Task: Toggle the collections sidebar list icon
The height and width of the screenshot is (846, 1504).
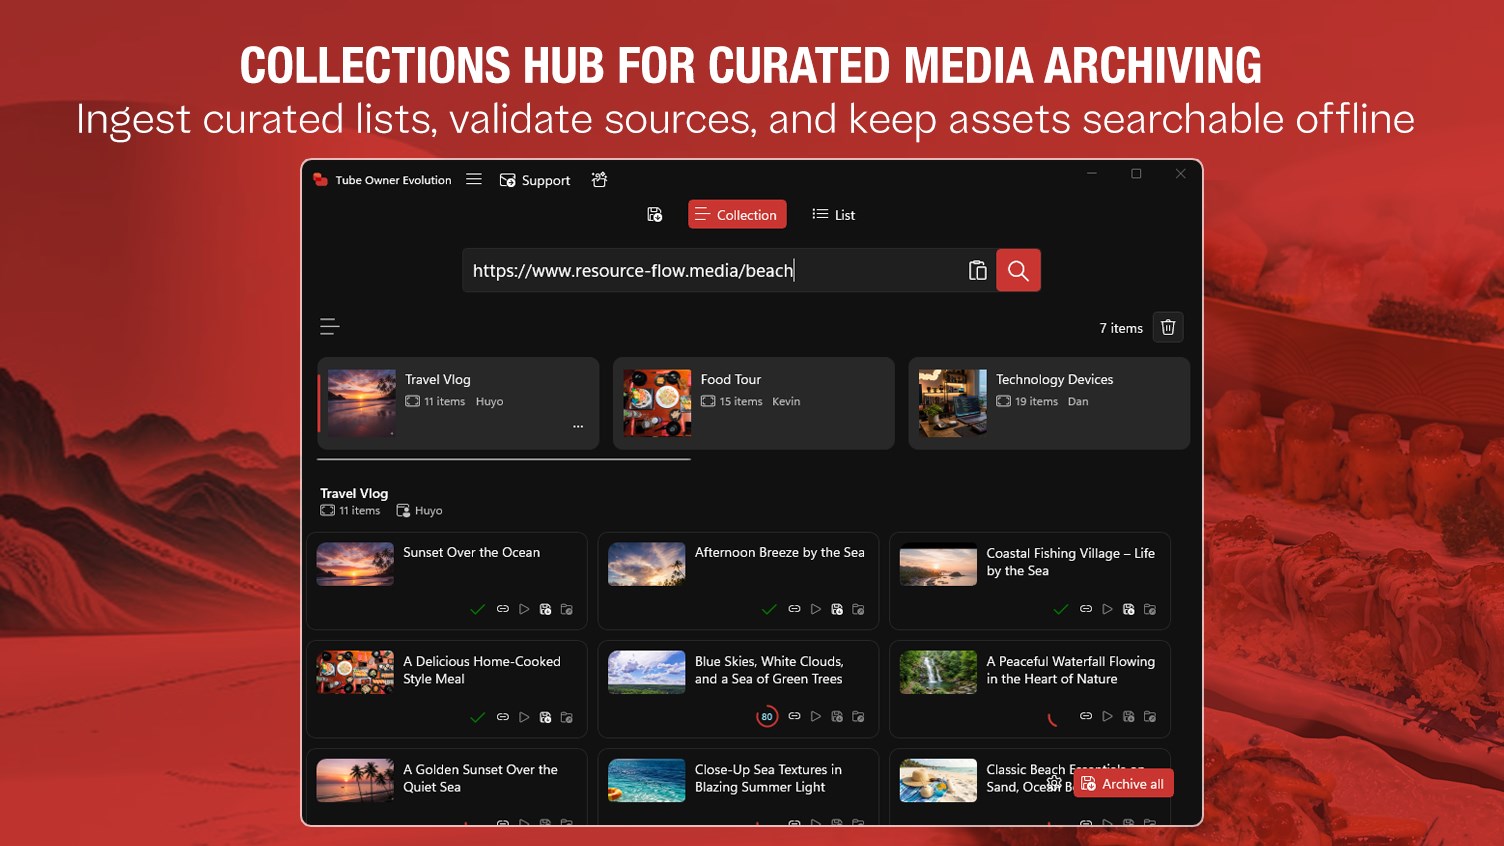Action: (x=330, y=327)
